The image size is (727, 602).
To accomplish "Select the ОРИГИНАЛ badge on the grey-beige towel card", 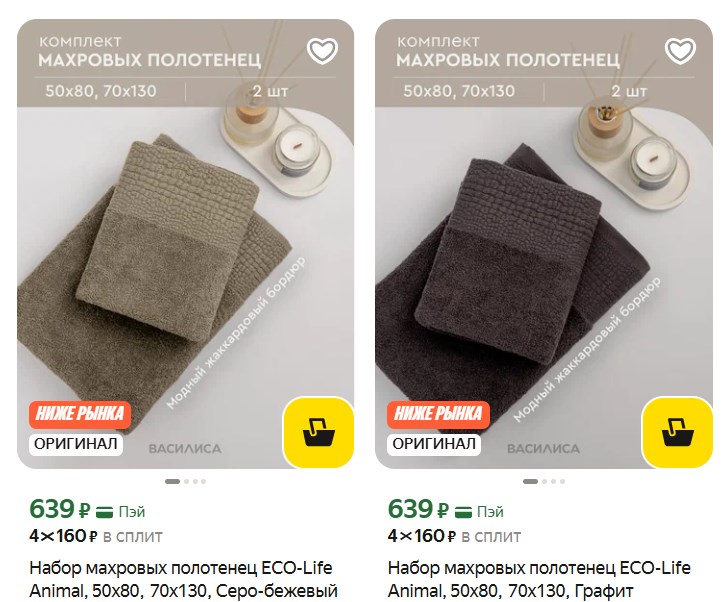I will [x=76, y=444].
